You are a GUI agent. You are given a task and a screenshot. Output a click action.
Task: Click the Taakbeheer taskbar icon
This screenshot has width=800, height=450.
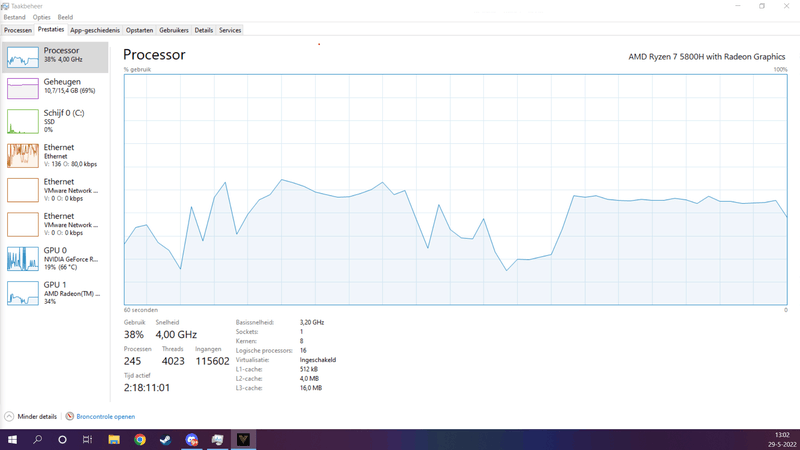click(x=217, y=439)
